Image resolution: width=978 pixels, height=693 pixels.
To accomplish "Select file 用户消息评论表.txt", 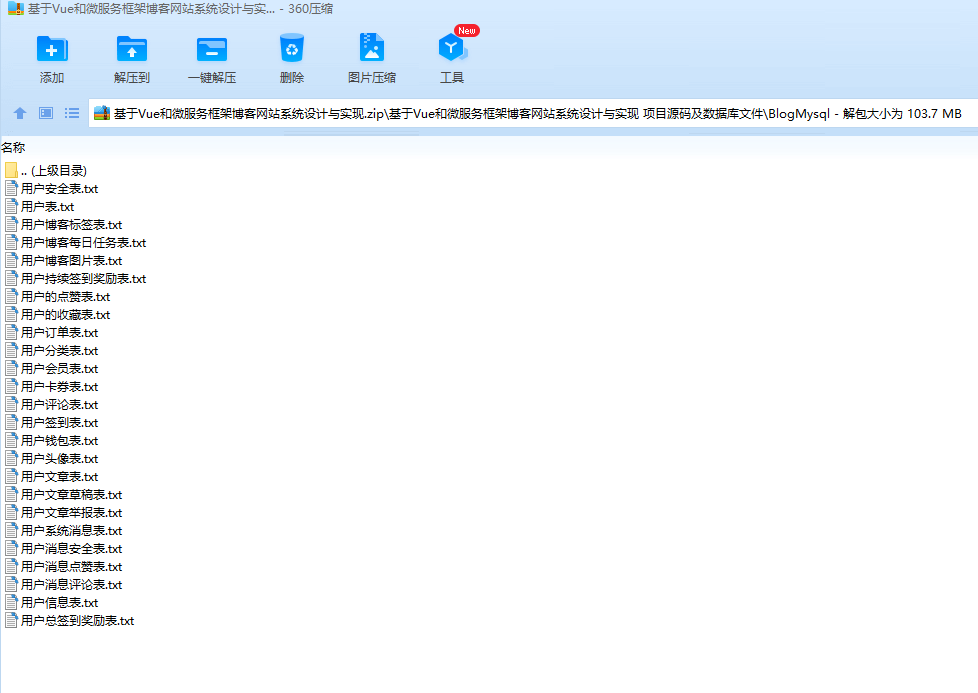I will [64, 586].
